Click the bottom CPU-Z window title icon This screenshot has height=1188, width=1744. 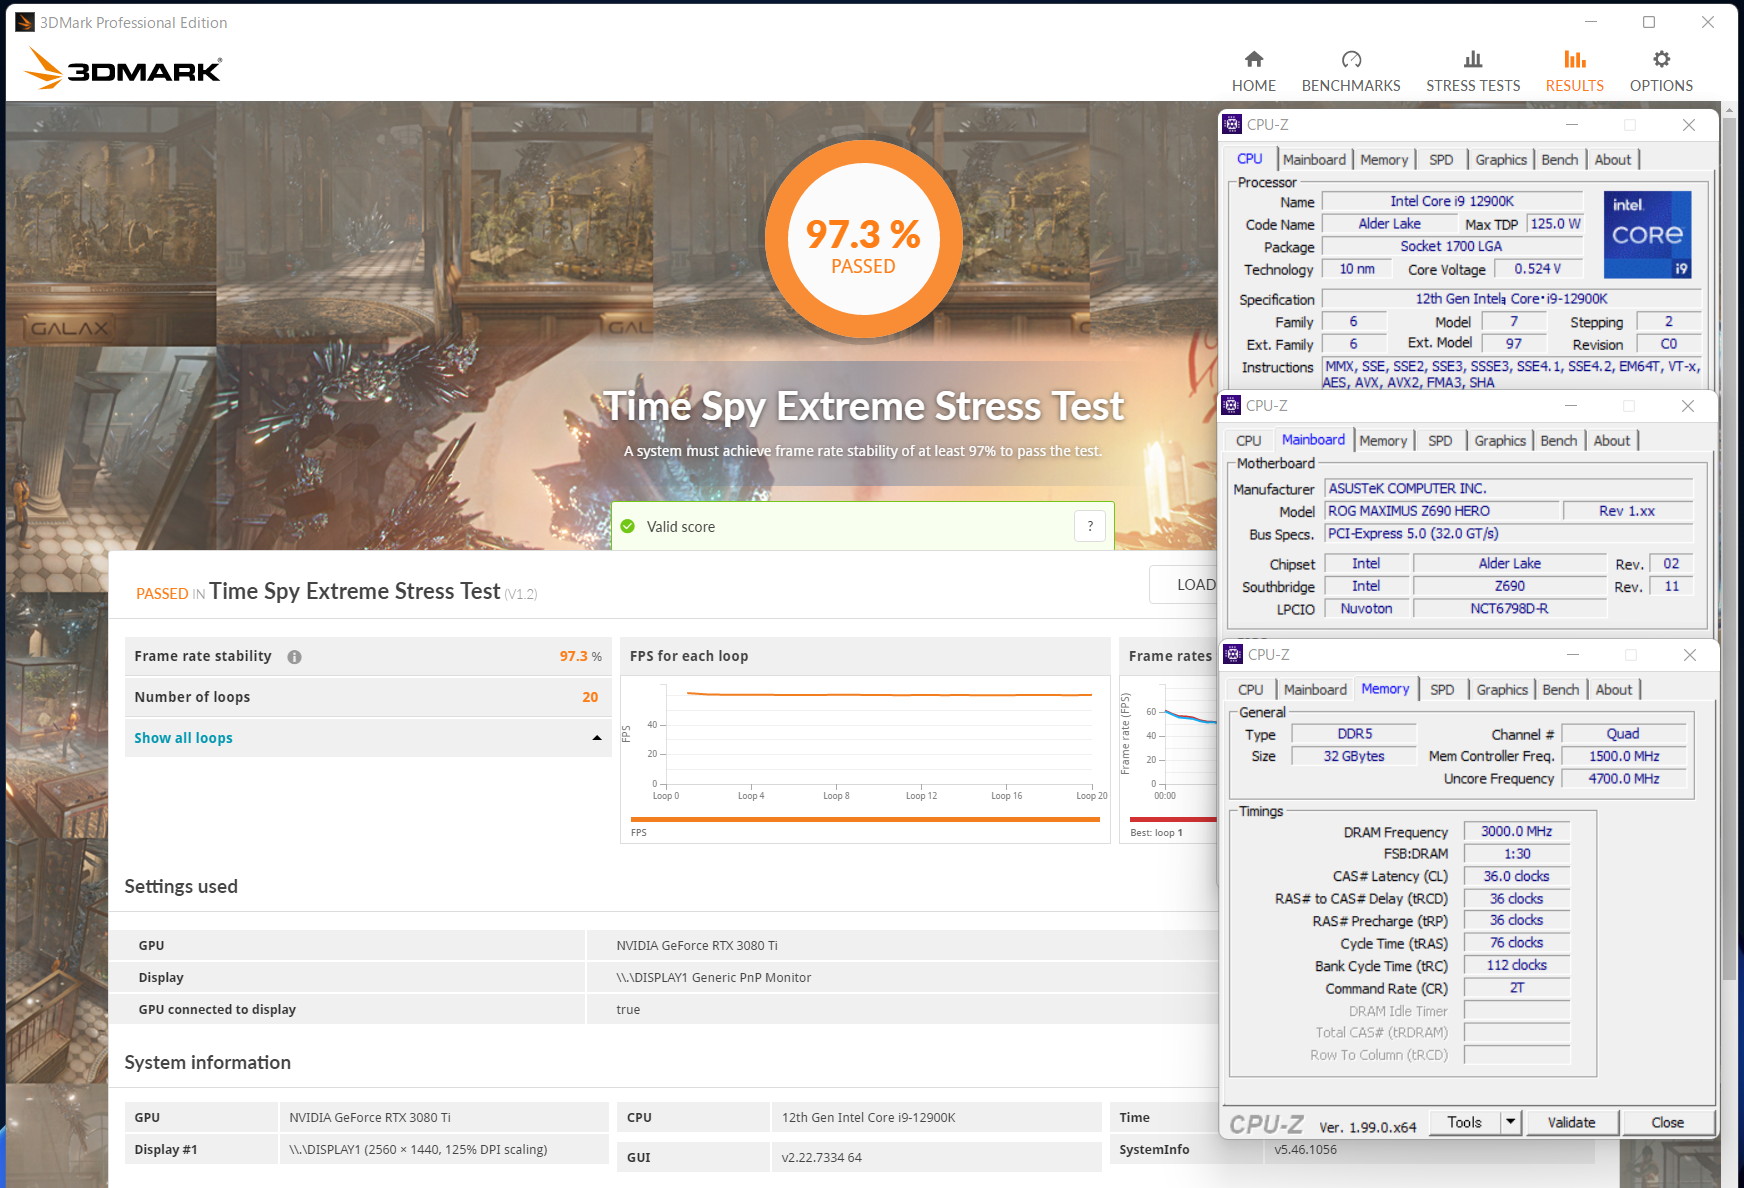pyautogui.click(x=1233, y=655)
